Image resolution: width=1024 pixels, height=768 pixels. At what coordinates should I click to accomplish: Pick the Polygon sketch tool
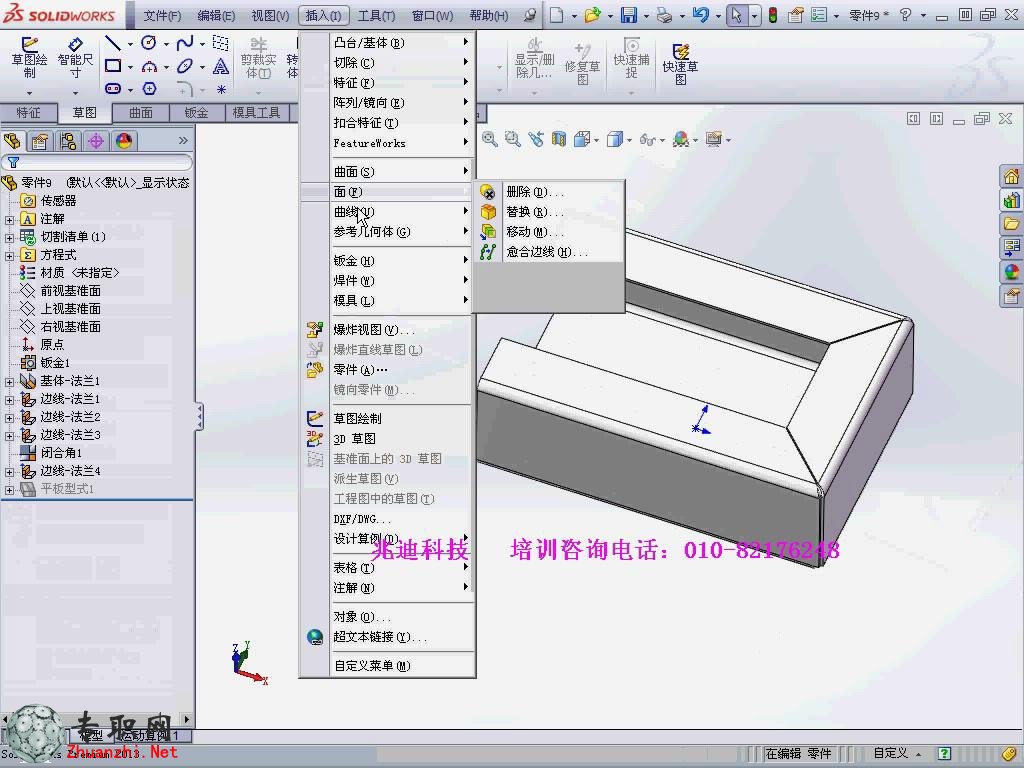coord(150,88)
